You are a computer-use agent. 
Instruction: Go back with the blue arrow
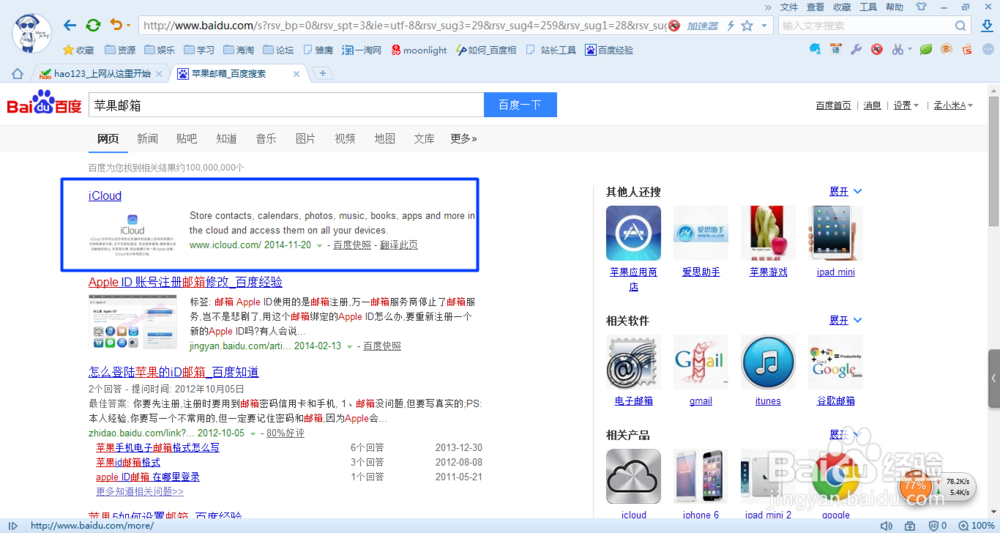pos(70,26)
